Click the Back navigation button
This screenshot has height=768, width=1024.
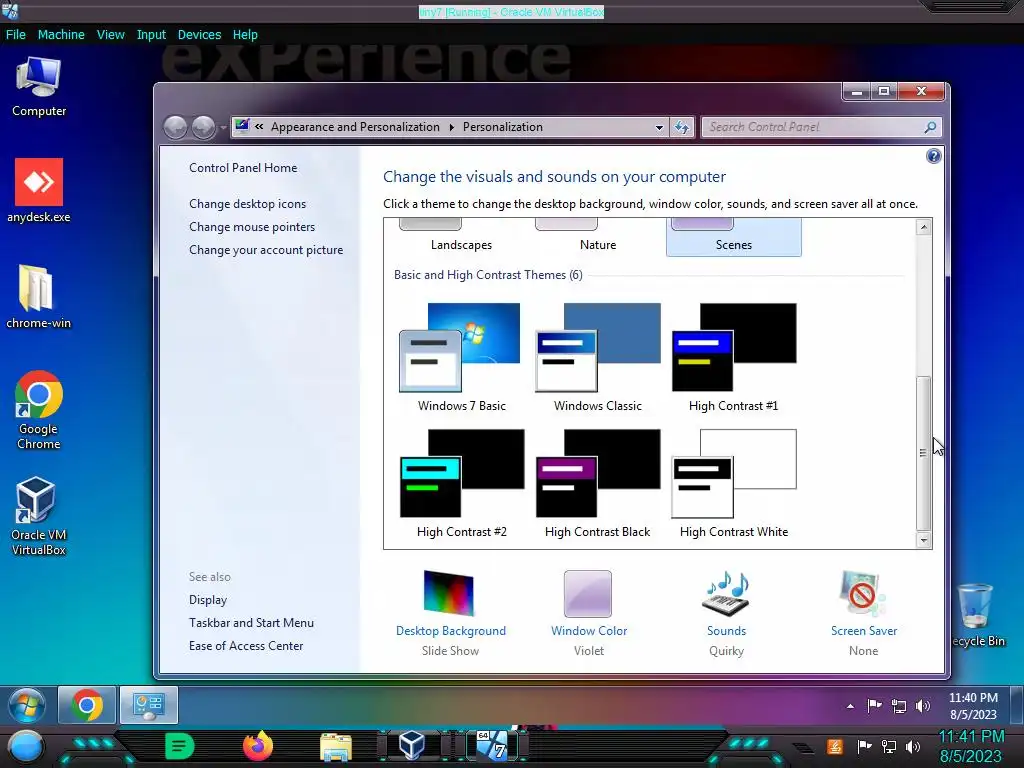coord(176,127)
